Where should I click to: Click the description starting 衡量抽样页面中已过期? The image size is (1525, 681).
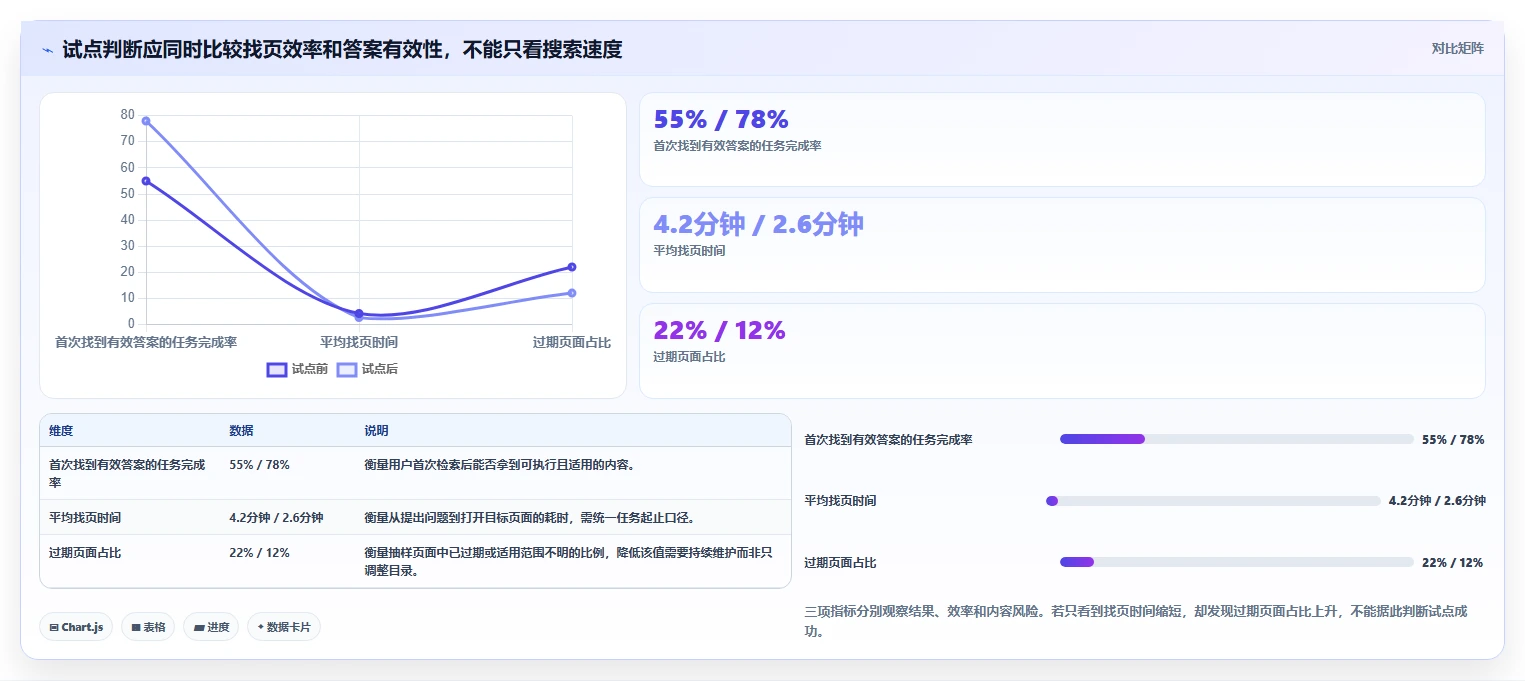568,561
